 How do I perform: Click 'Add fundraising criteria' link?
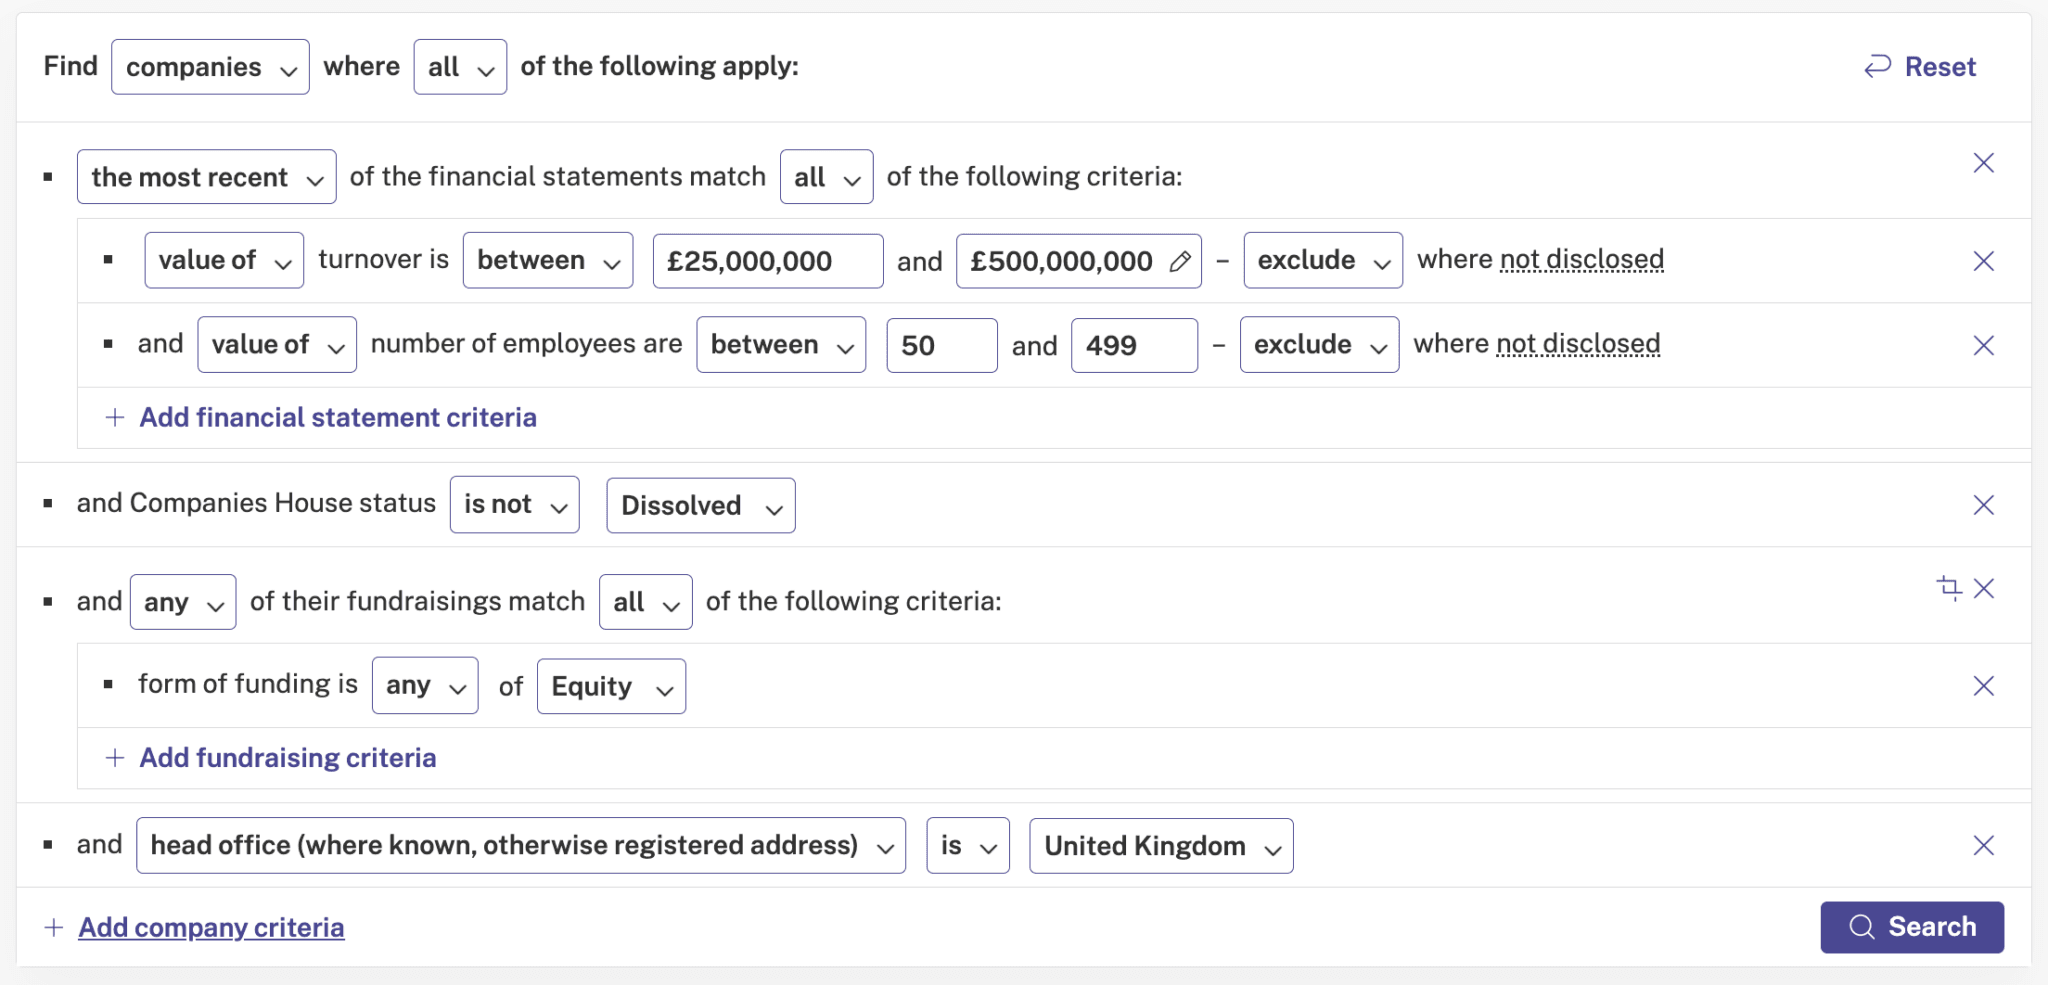point(288,758)
